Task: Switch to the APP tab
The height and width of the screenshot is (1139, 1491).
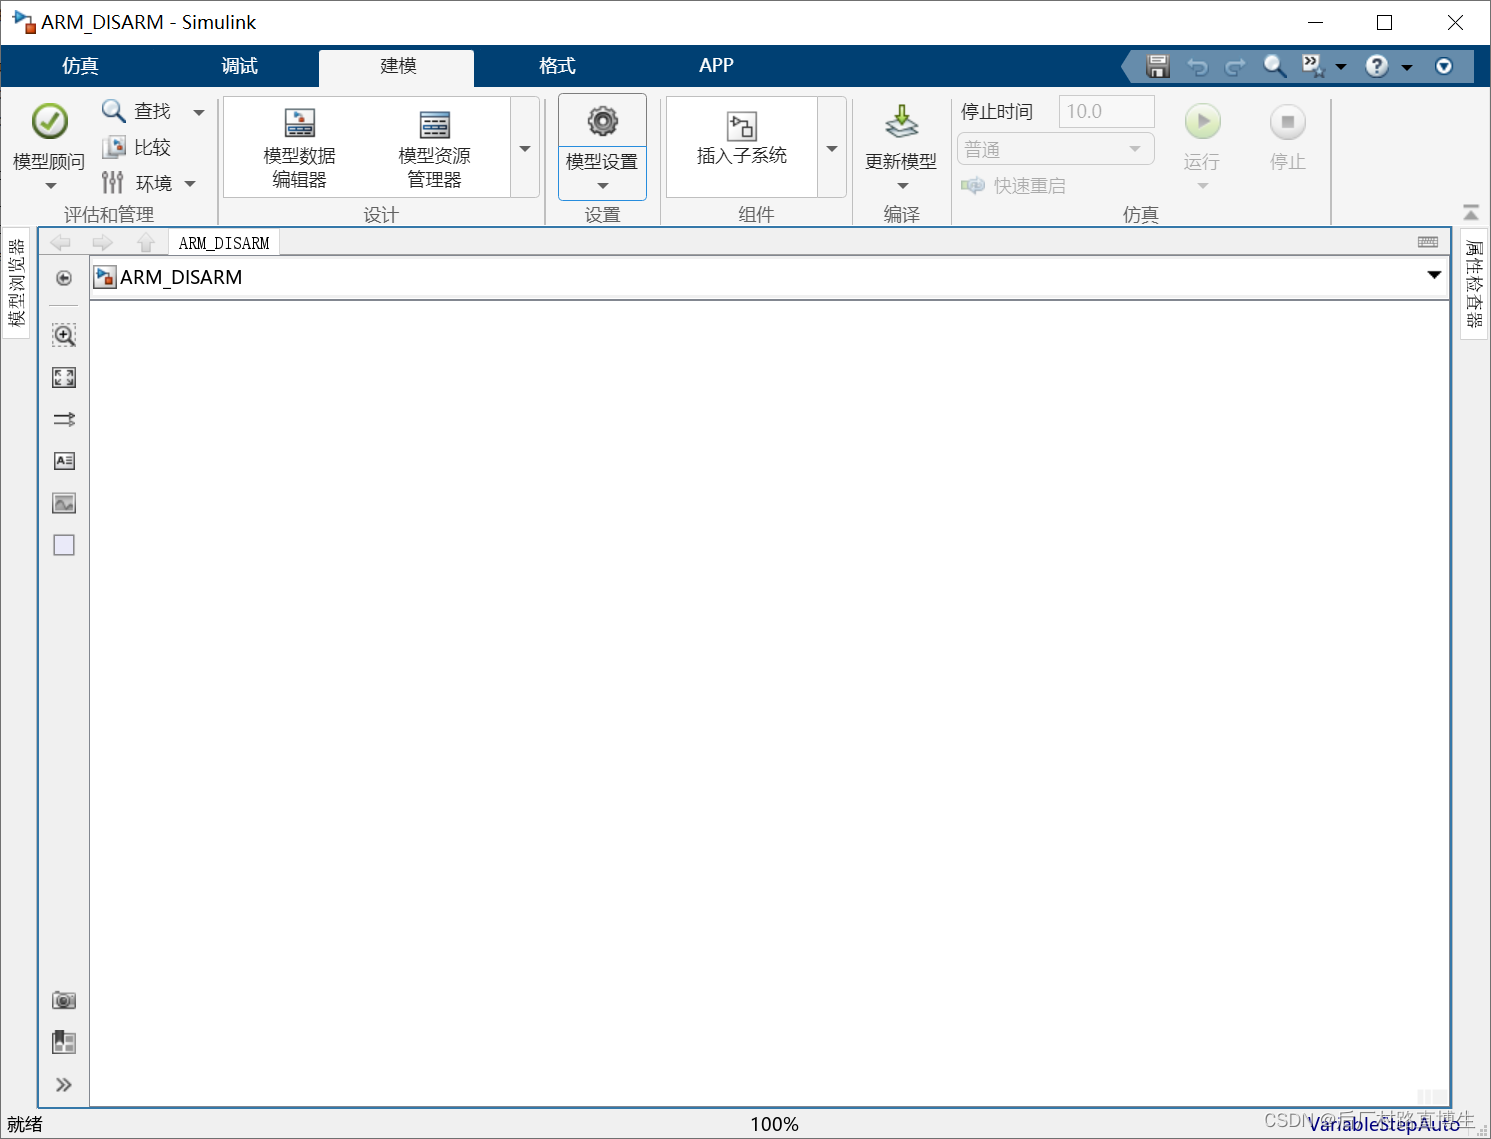Action: tap(716, 66)
